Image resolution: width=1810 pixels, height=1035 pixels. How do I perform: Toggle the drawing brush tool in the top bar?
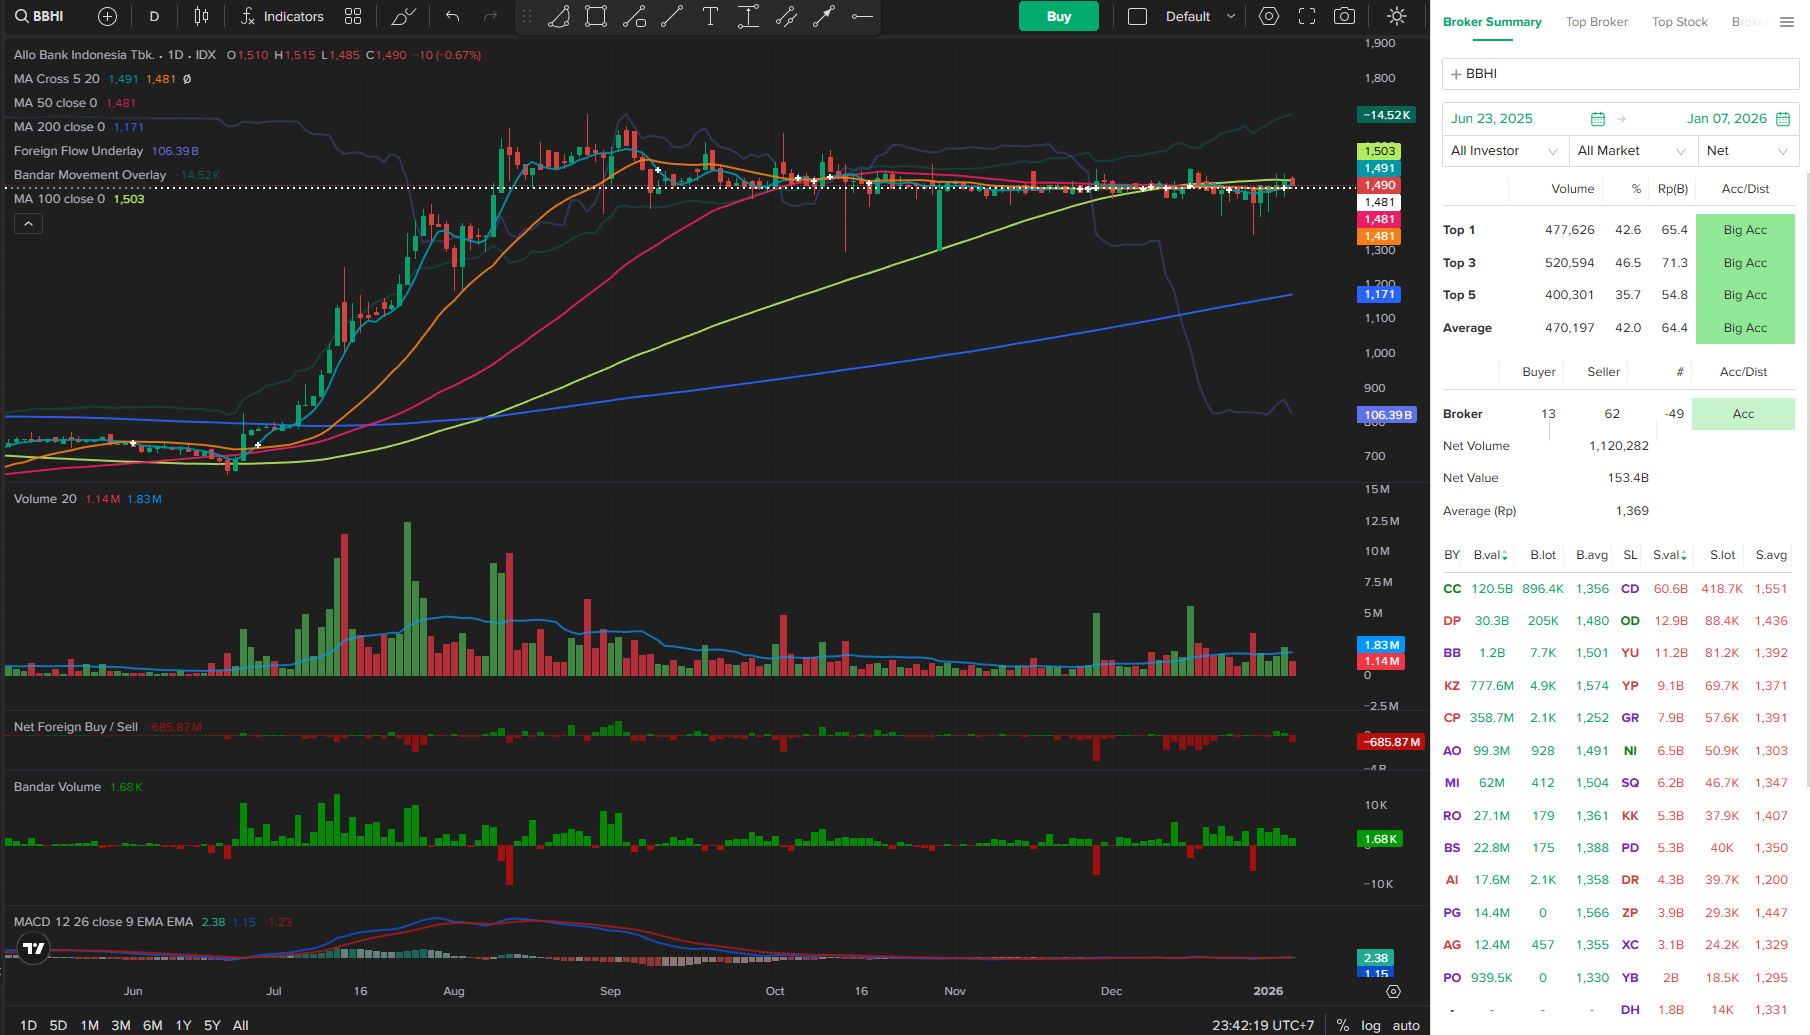(403, 16)
